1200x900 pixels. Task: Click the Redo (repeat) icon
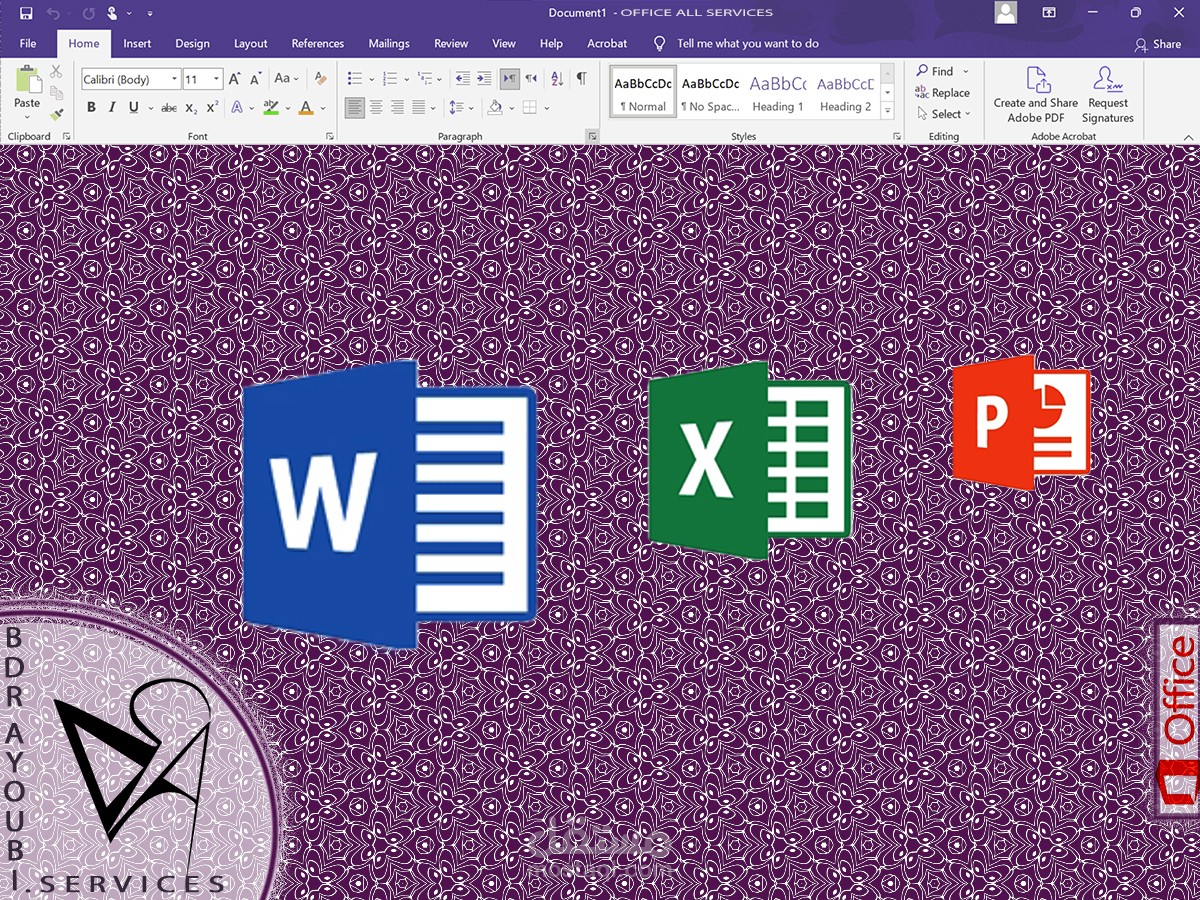click(88, 13)
